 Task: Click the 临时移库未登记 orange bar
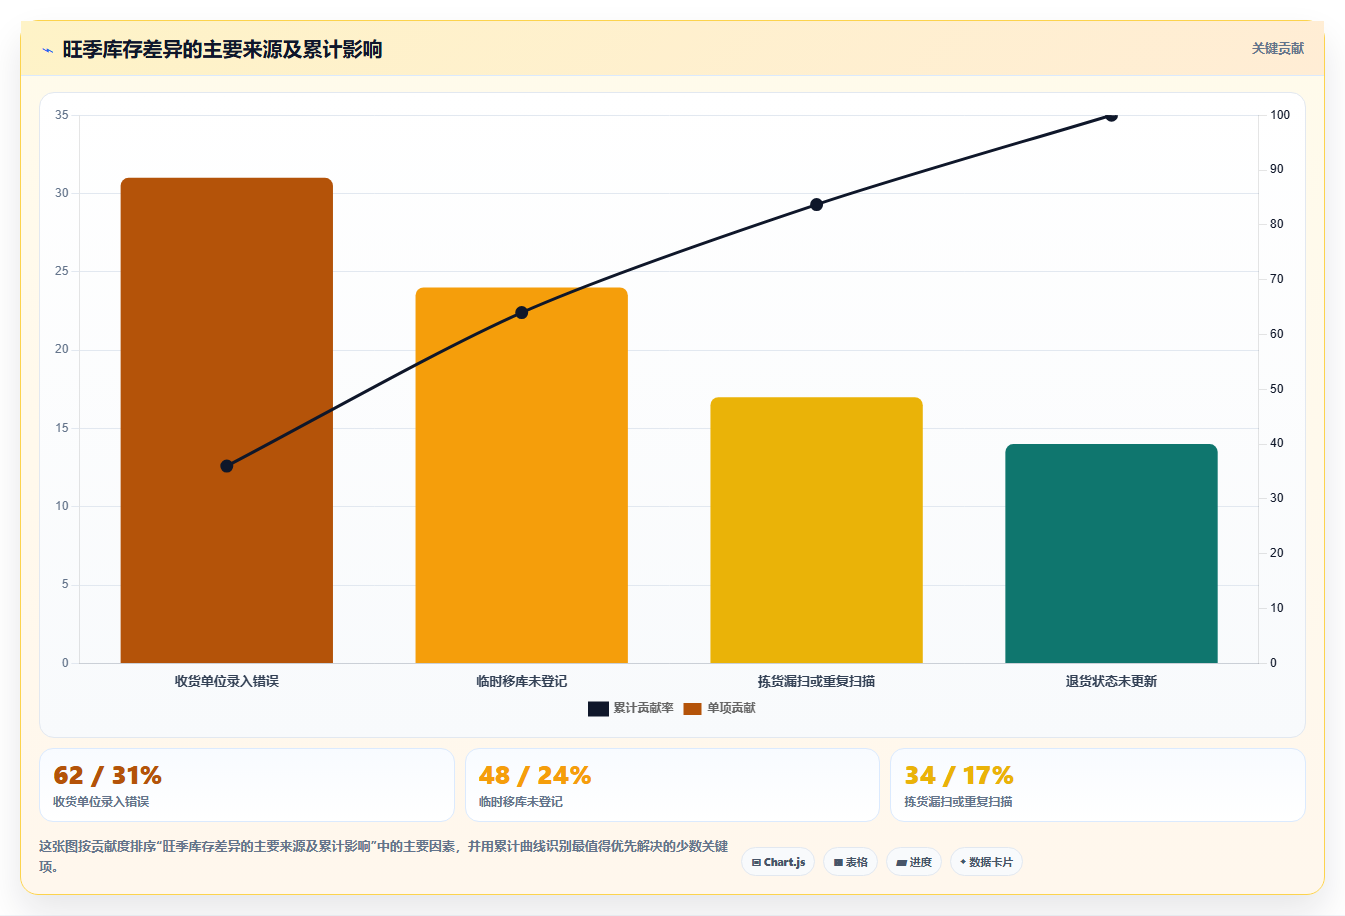522,475
